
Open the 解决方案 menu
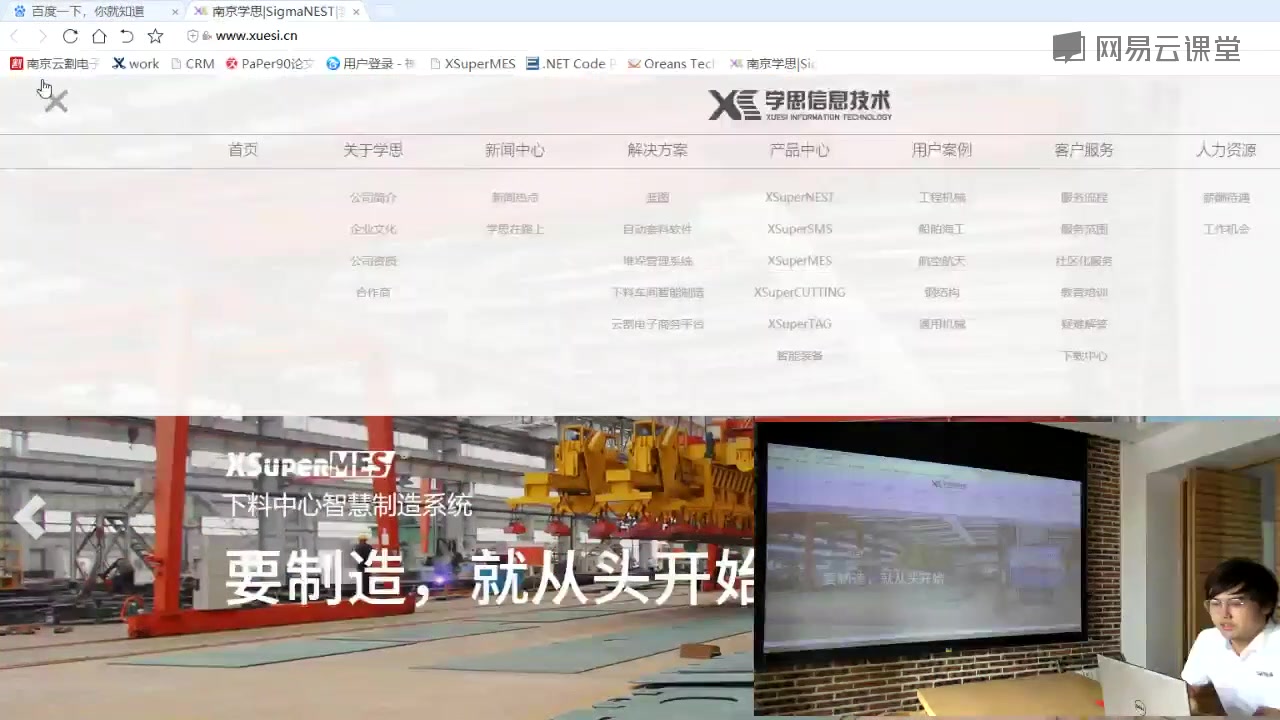pyautogui.click(x=657, y=150)
